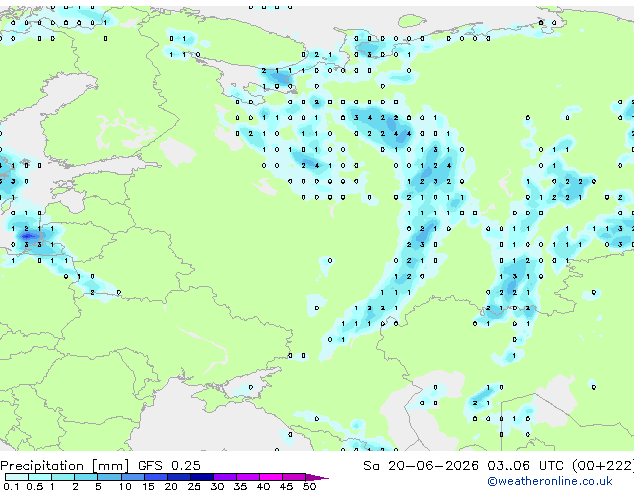Click the 2–5 mm legend color swatch
634x490 pixels.
pos(86,477)
